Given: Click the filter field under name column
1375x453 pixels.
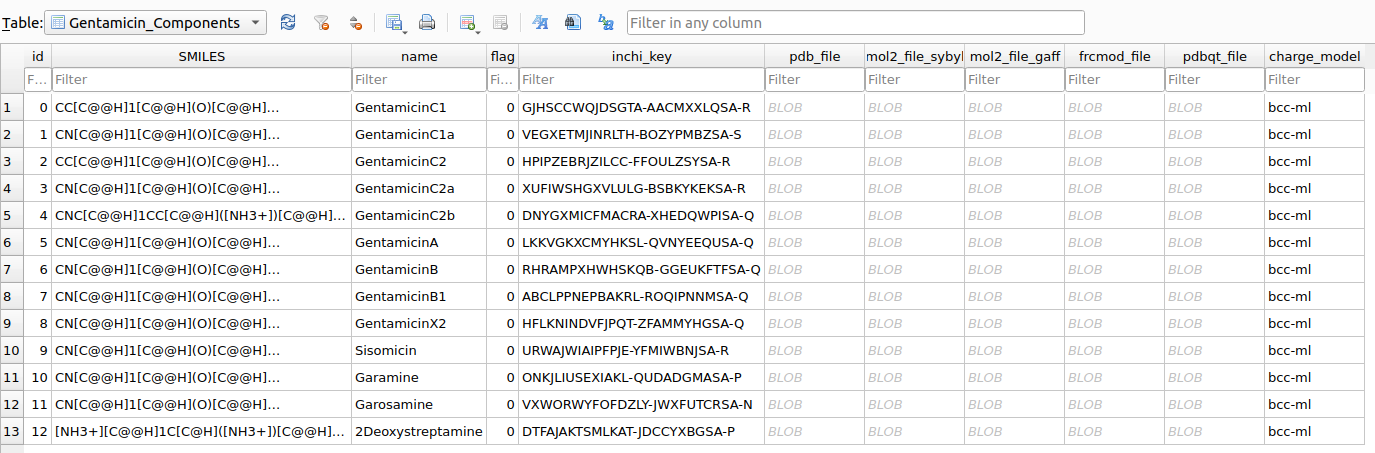Looking at the screenshot, I should click(419, 79).
